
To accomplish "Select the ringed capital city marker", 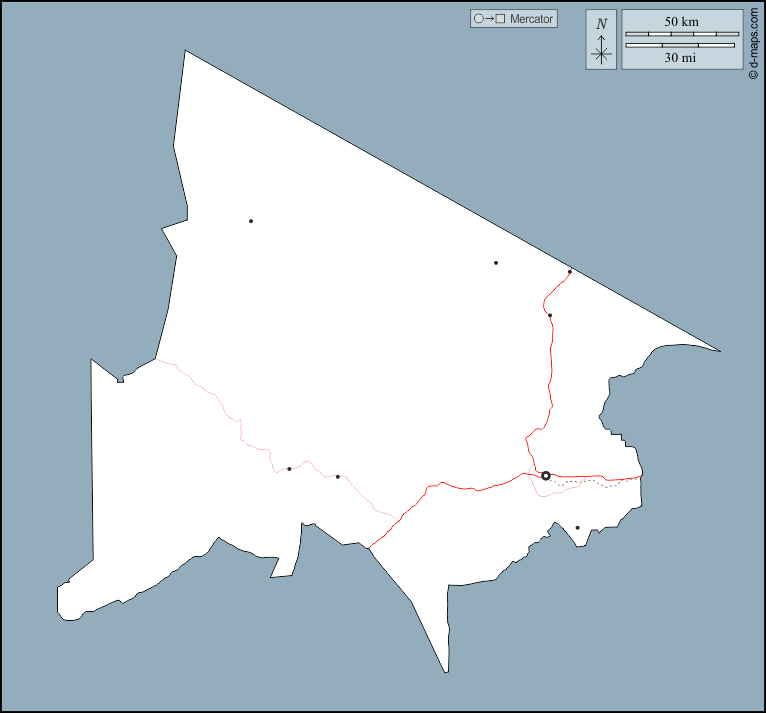I will [546, 476].
